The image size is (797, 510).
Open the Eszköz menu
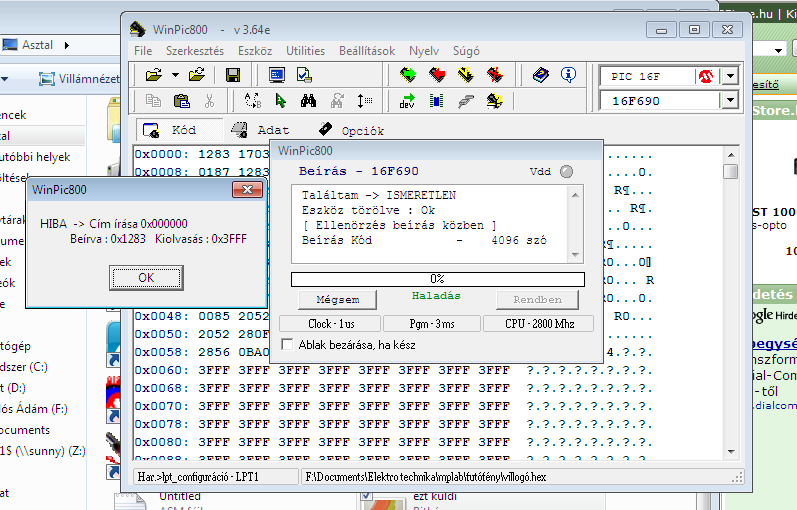255,51
